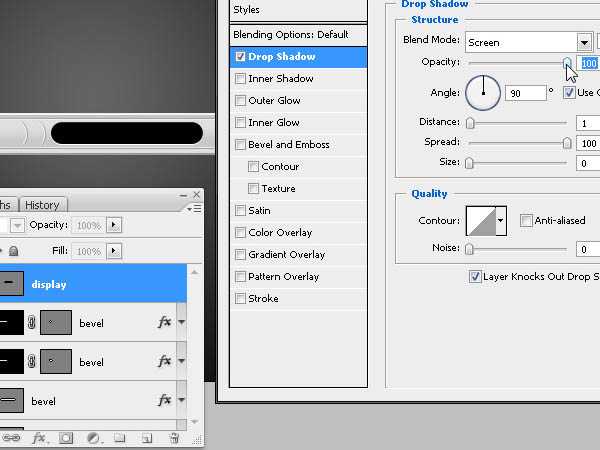
Task: Delete layer with the trash icon
Action: pos(174,438)
